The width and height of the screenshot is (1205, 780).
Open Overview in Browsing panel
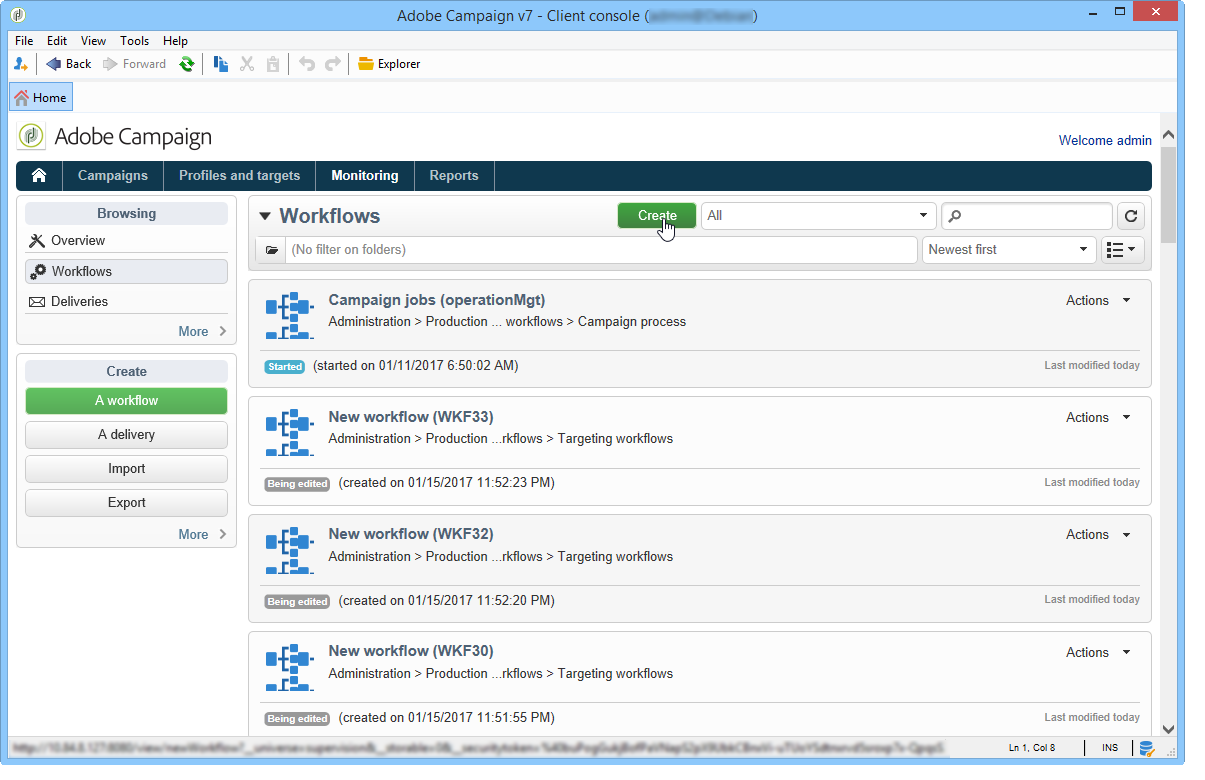pyautogui.click(x=126, y=241)
